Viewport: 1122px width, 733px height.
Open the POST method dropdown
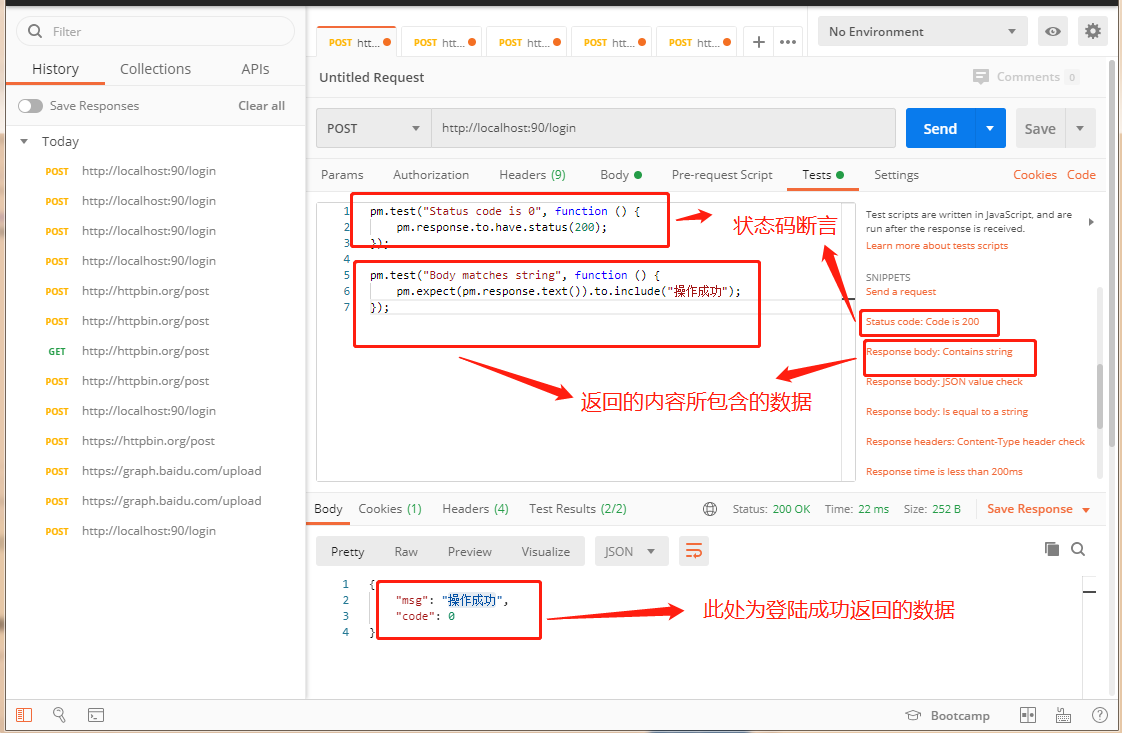(x=374, y=128)
